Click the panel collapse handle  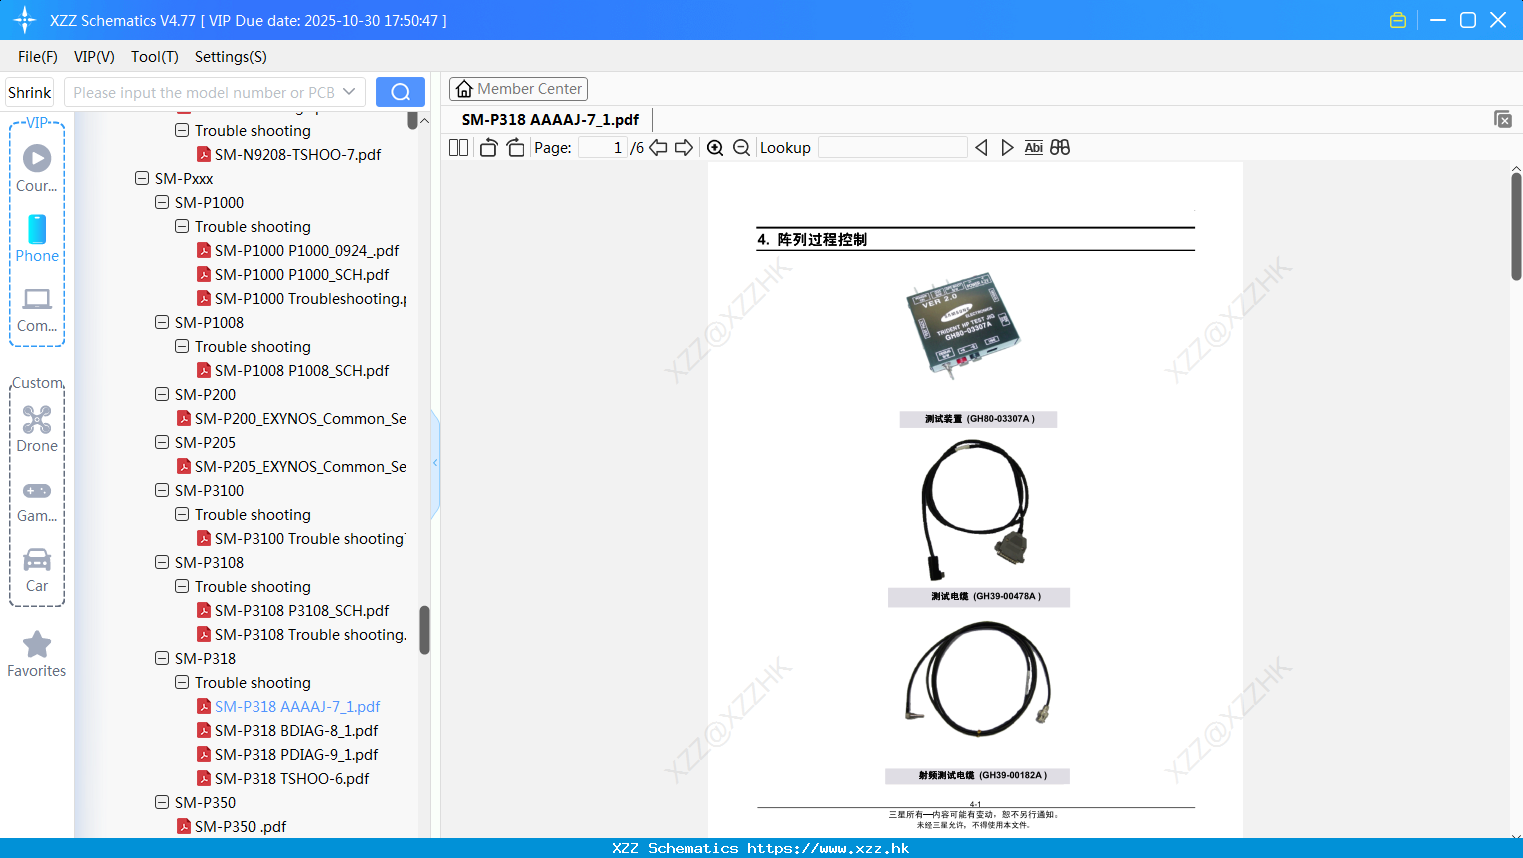pyautogui.click(x=435, y=463)
